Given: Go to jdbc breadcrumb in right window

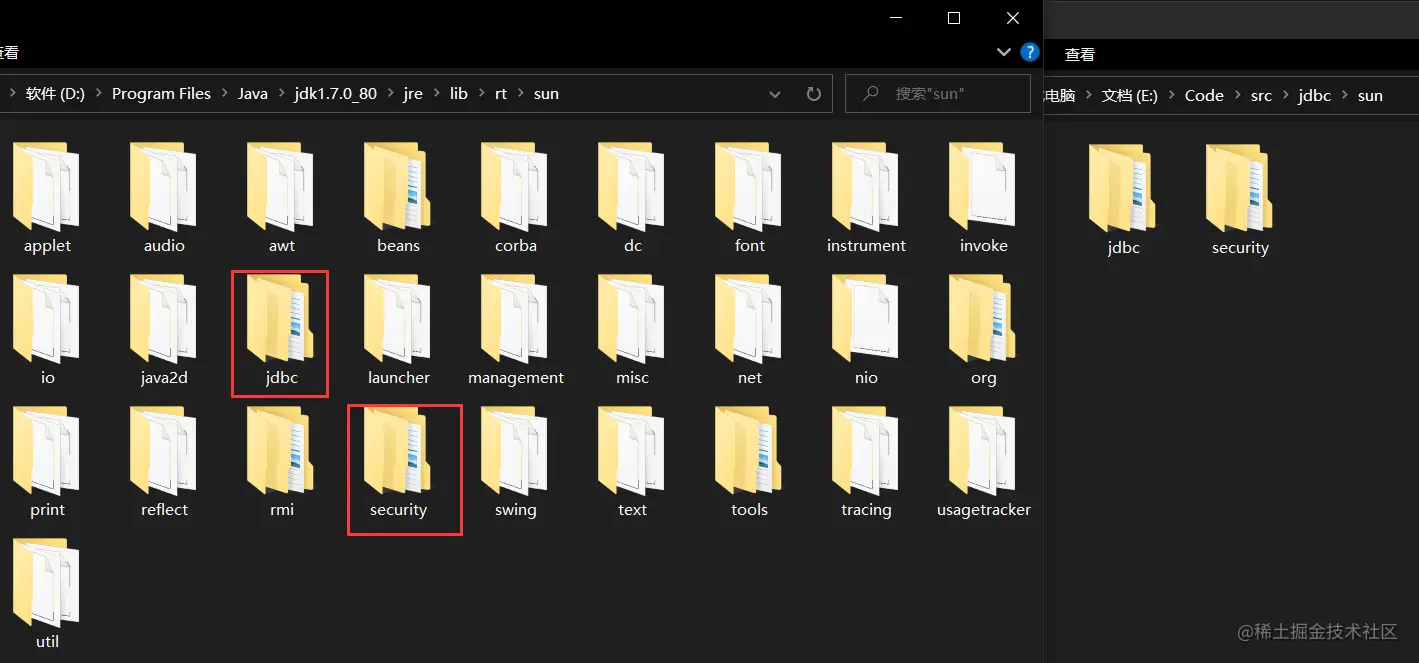Looking at the screenshot, I should (1314, 96).
